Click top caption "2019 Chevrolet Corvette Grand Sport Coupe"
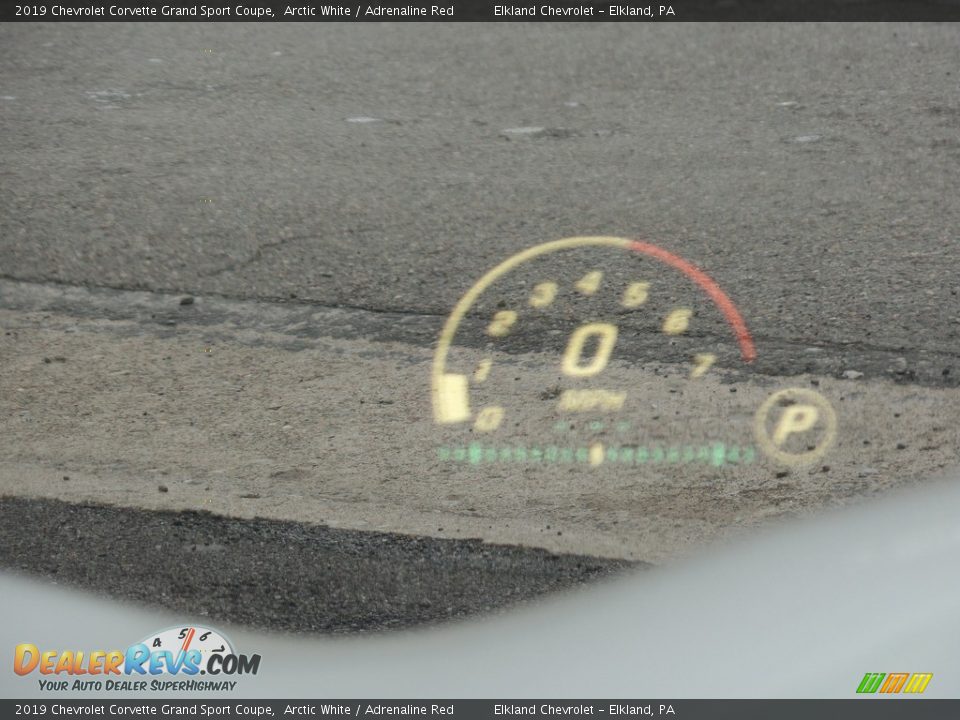Screen dimensions: 960x720 [x=144, y=11]
